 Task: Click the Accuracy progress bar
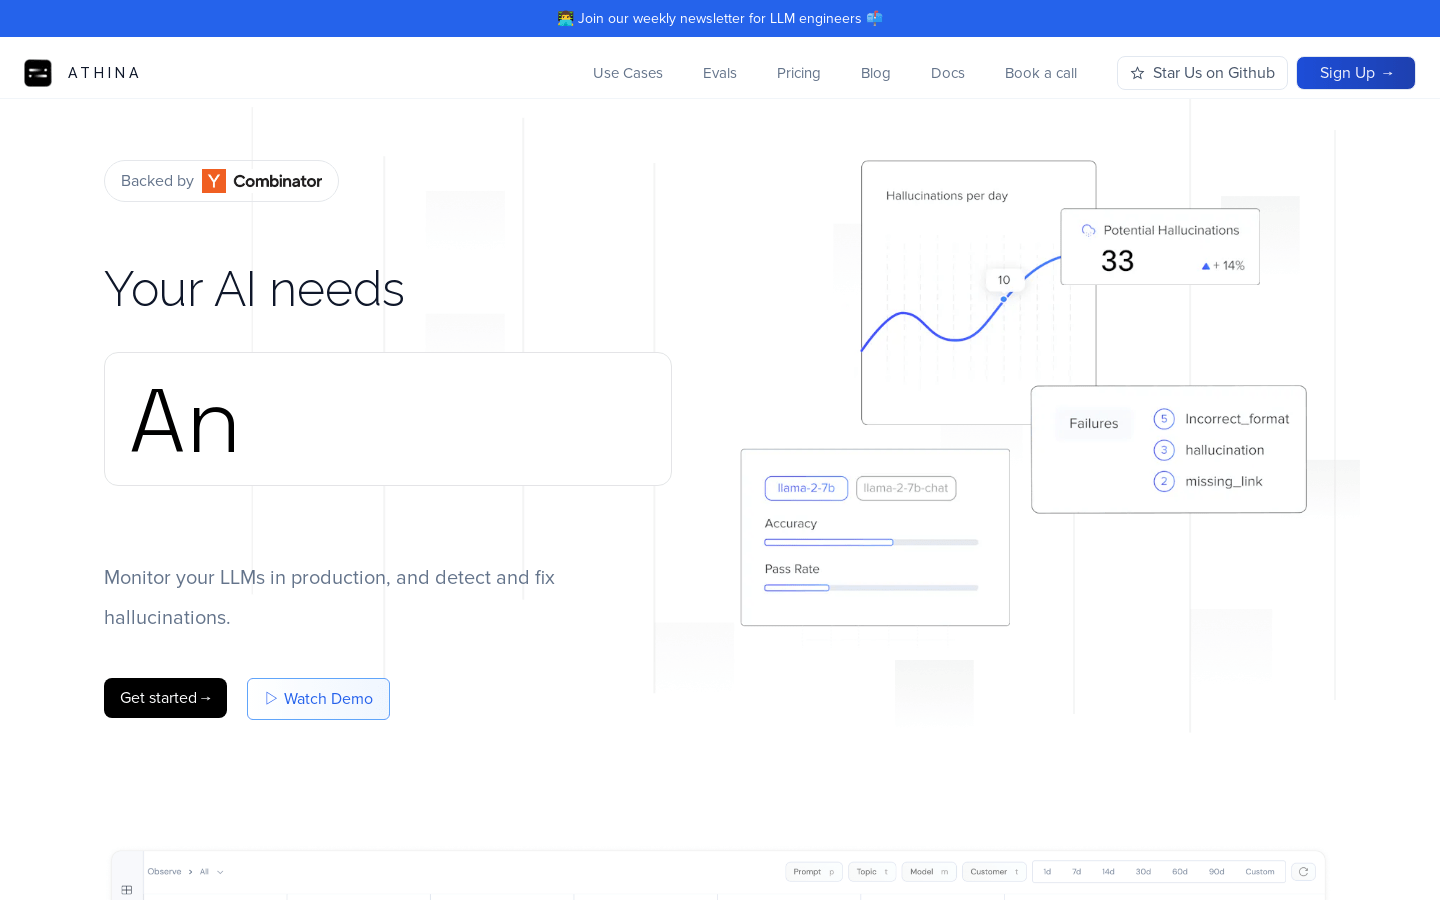coord(871,542)
